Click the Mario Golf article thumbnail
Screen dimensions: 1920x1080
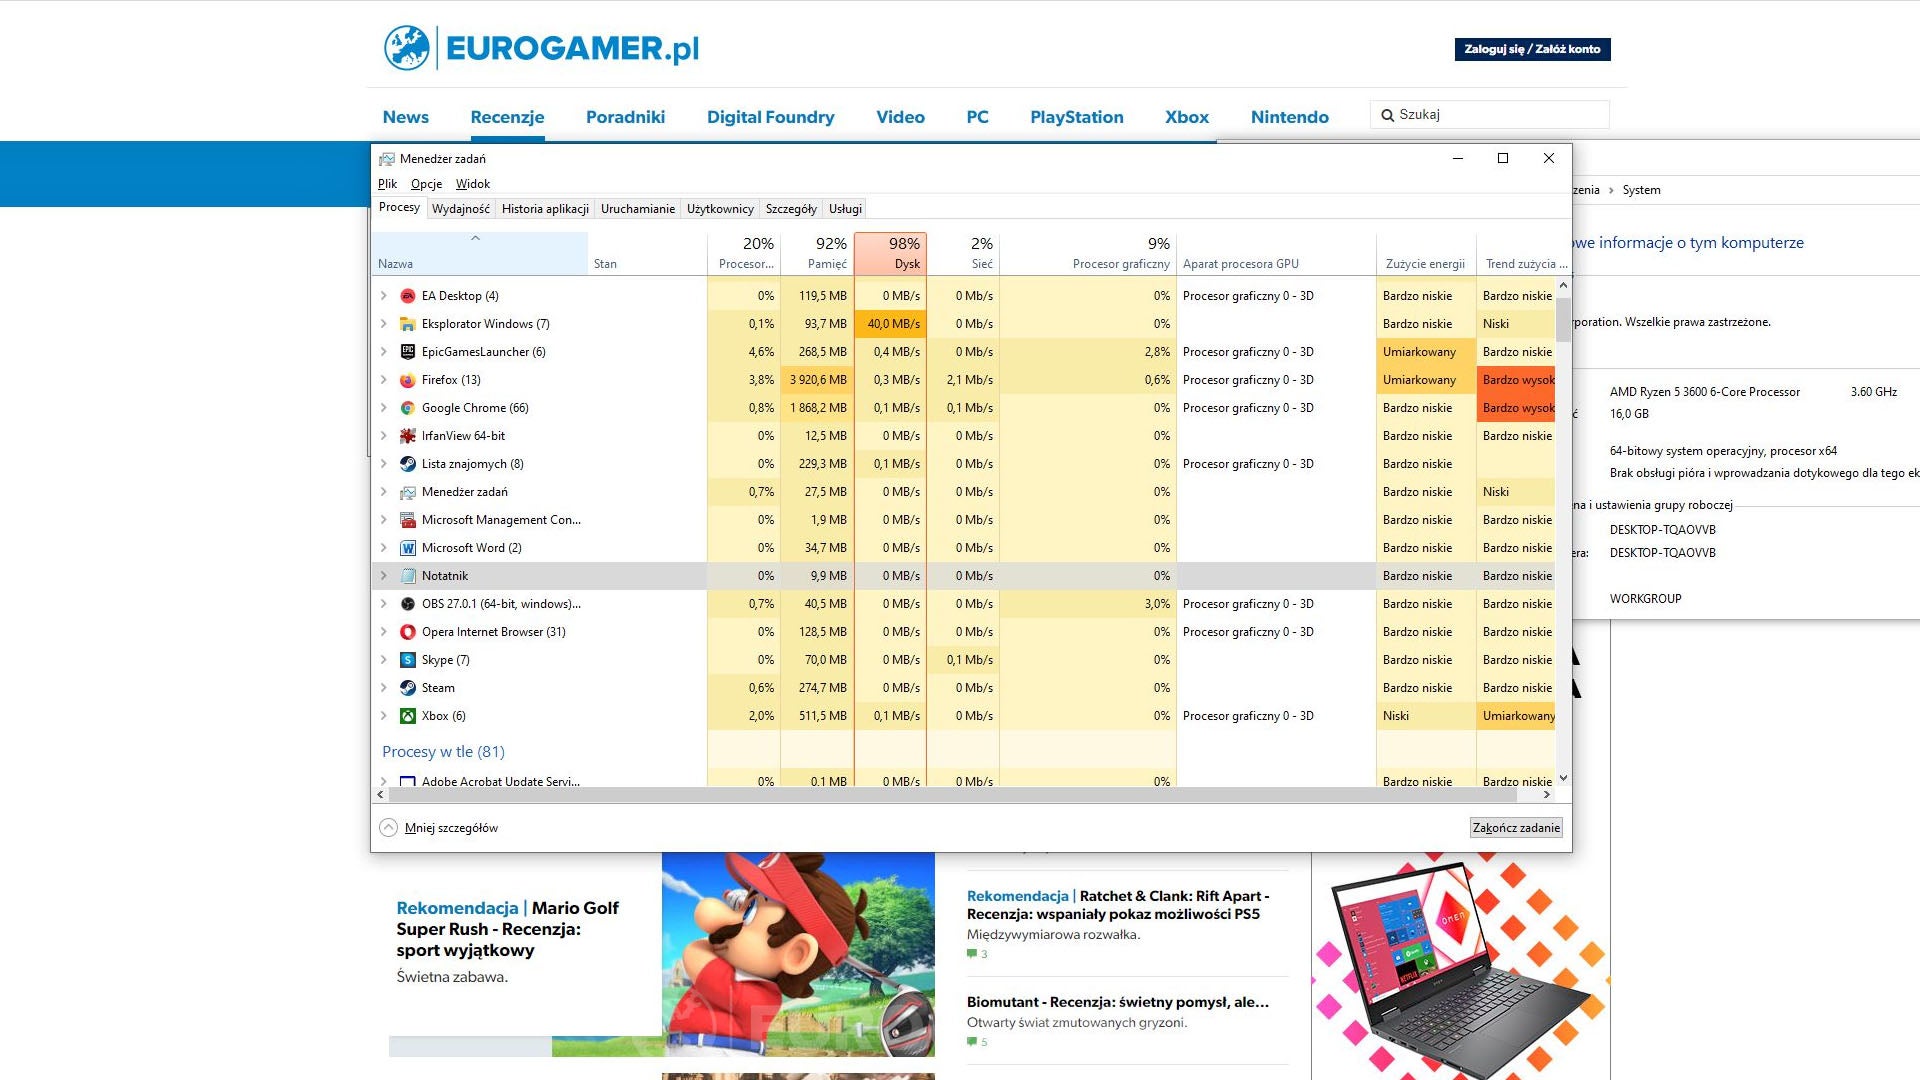tap(798, 955)
